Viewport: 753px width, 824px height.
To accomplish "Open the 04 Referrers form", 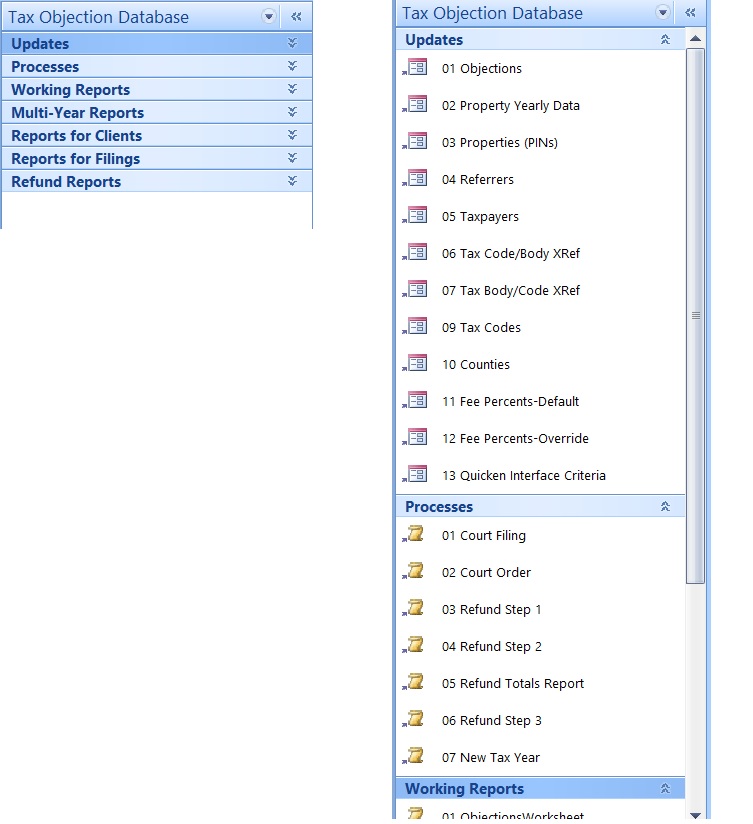I will 477,179.
